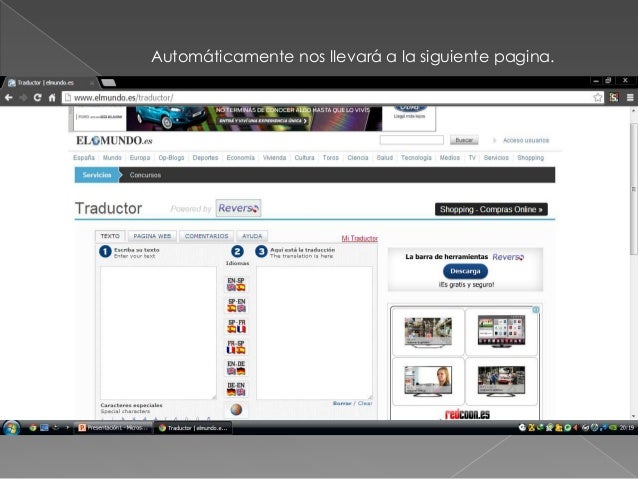Launch Chrome from the quick launch bar
Viewport: 638px width, 479px height.
[33, 428]
